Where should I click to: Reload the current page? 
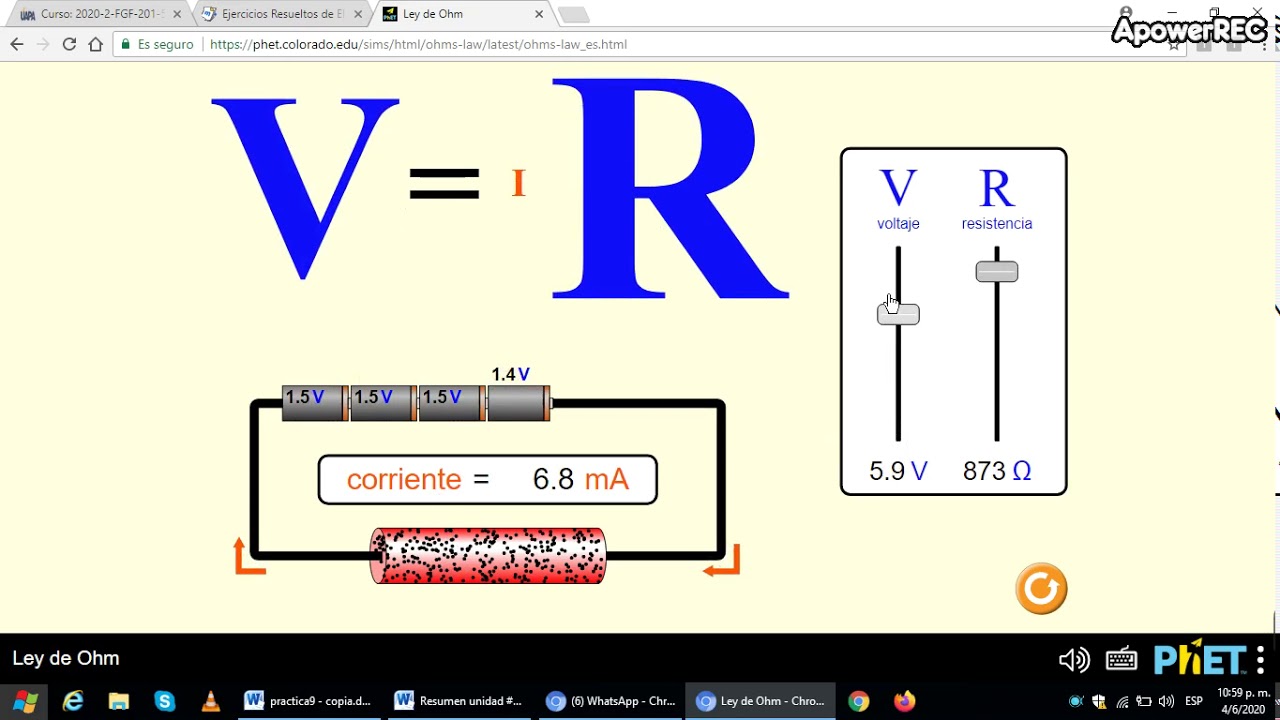tap(69, 44)
